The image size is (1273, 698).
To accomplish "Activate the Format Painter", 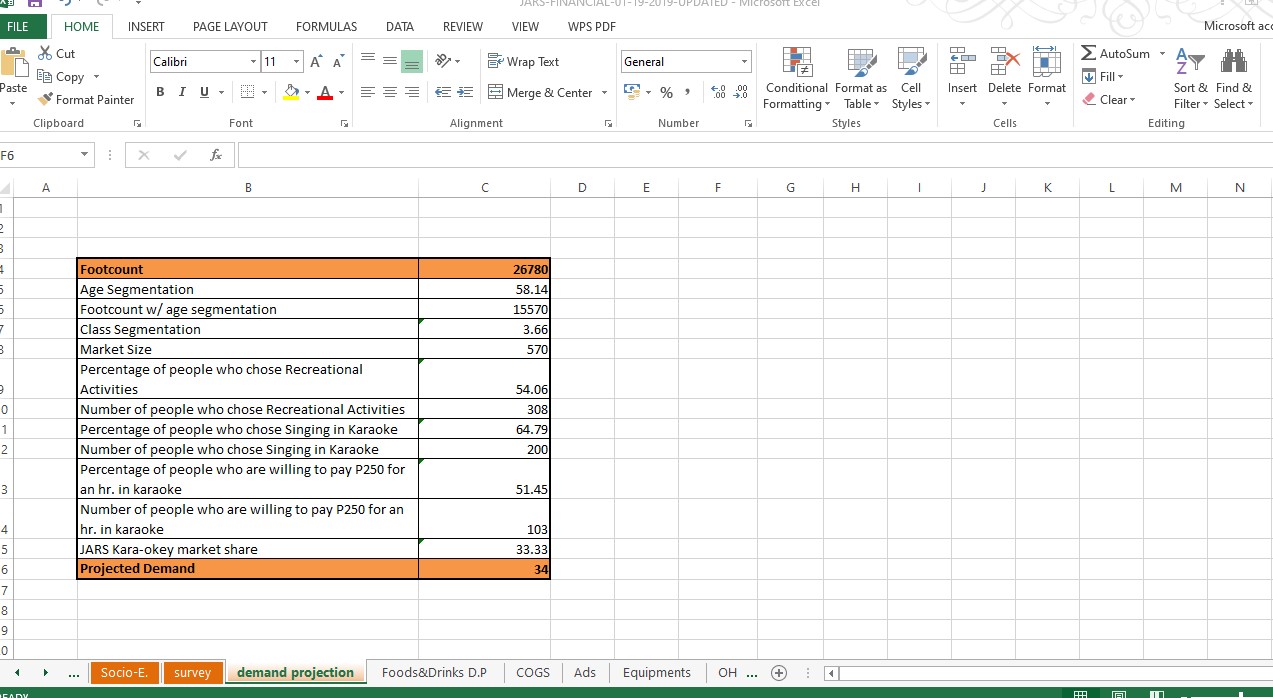I will [86, 99].
